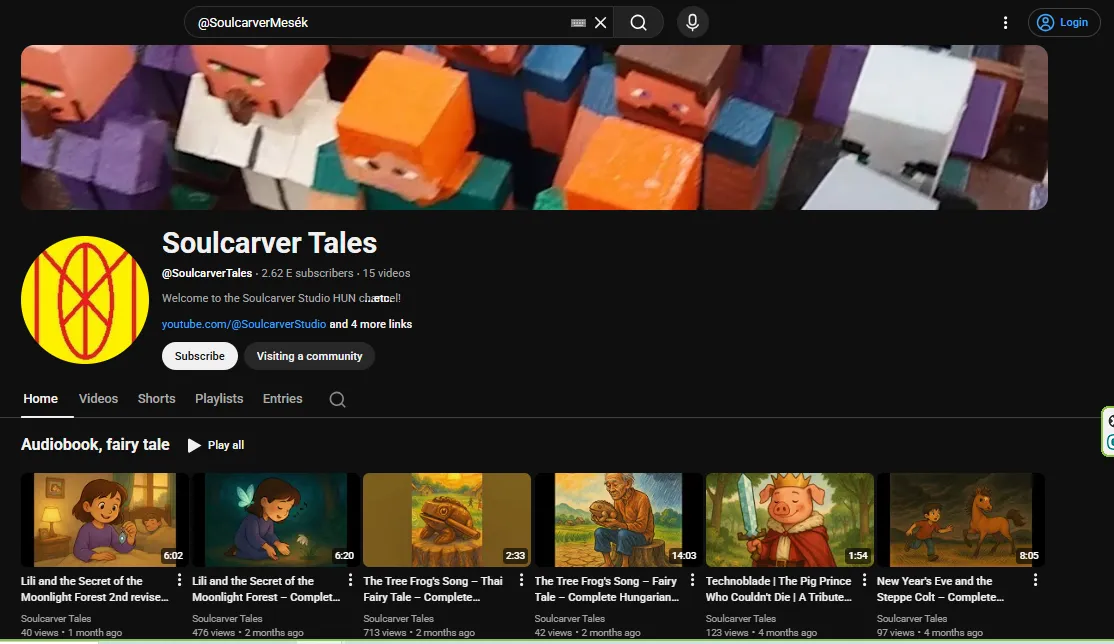1114x644 pixels.
Task: Expand the channel description text
Action: (381, 298)
